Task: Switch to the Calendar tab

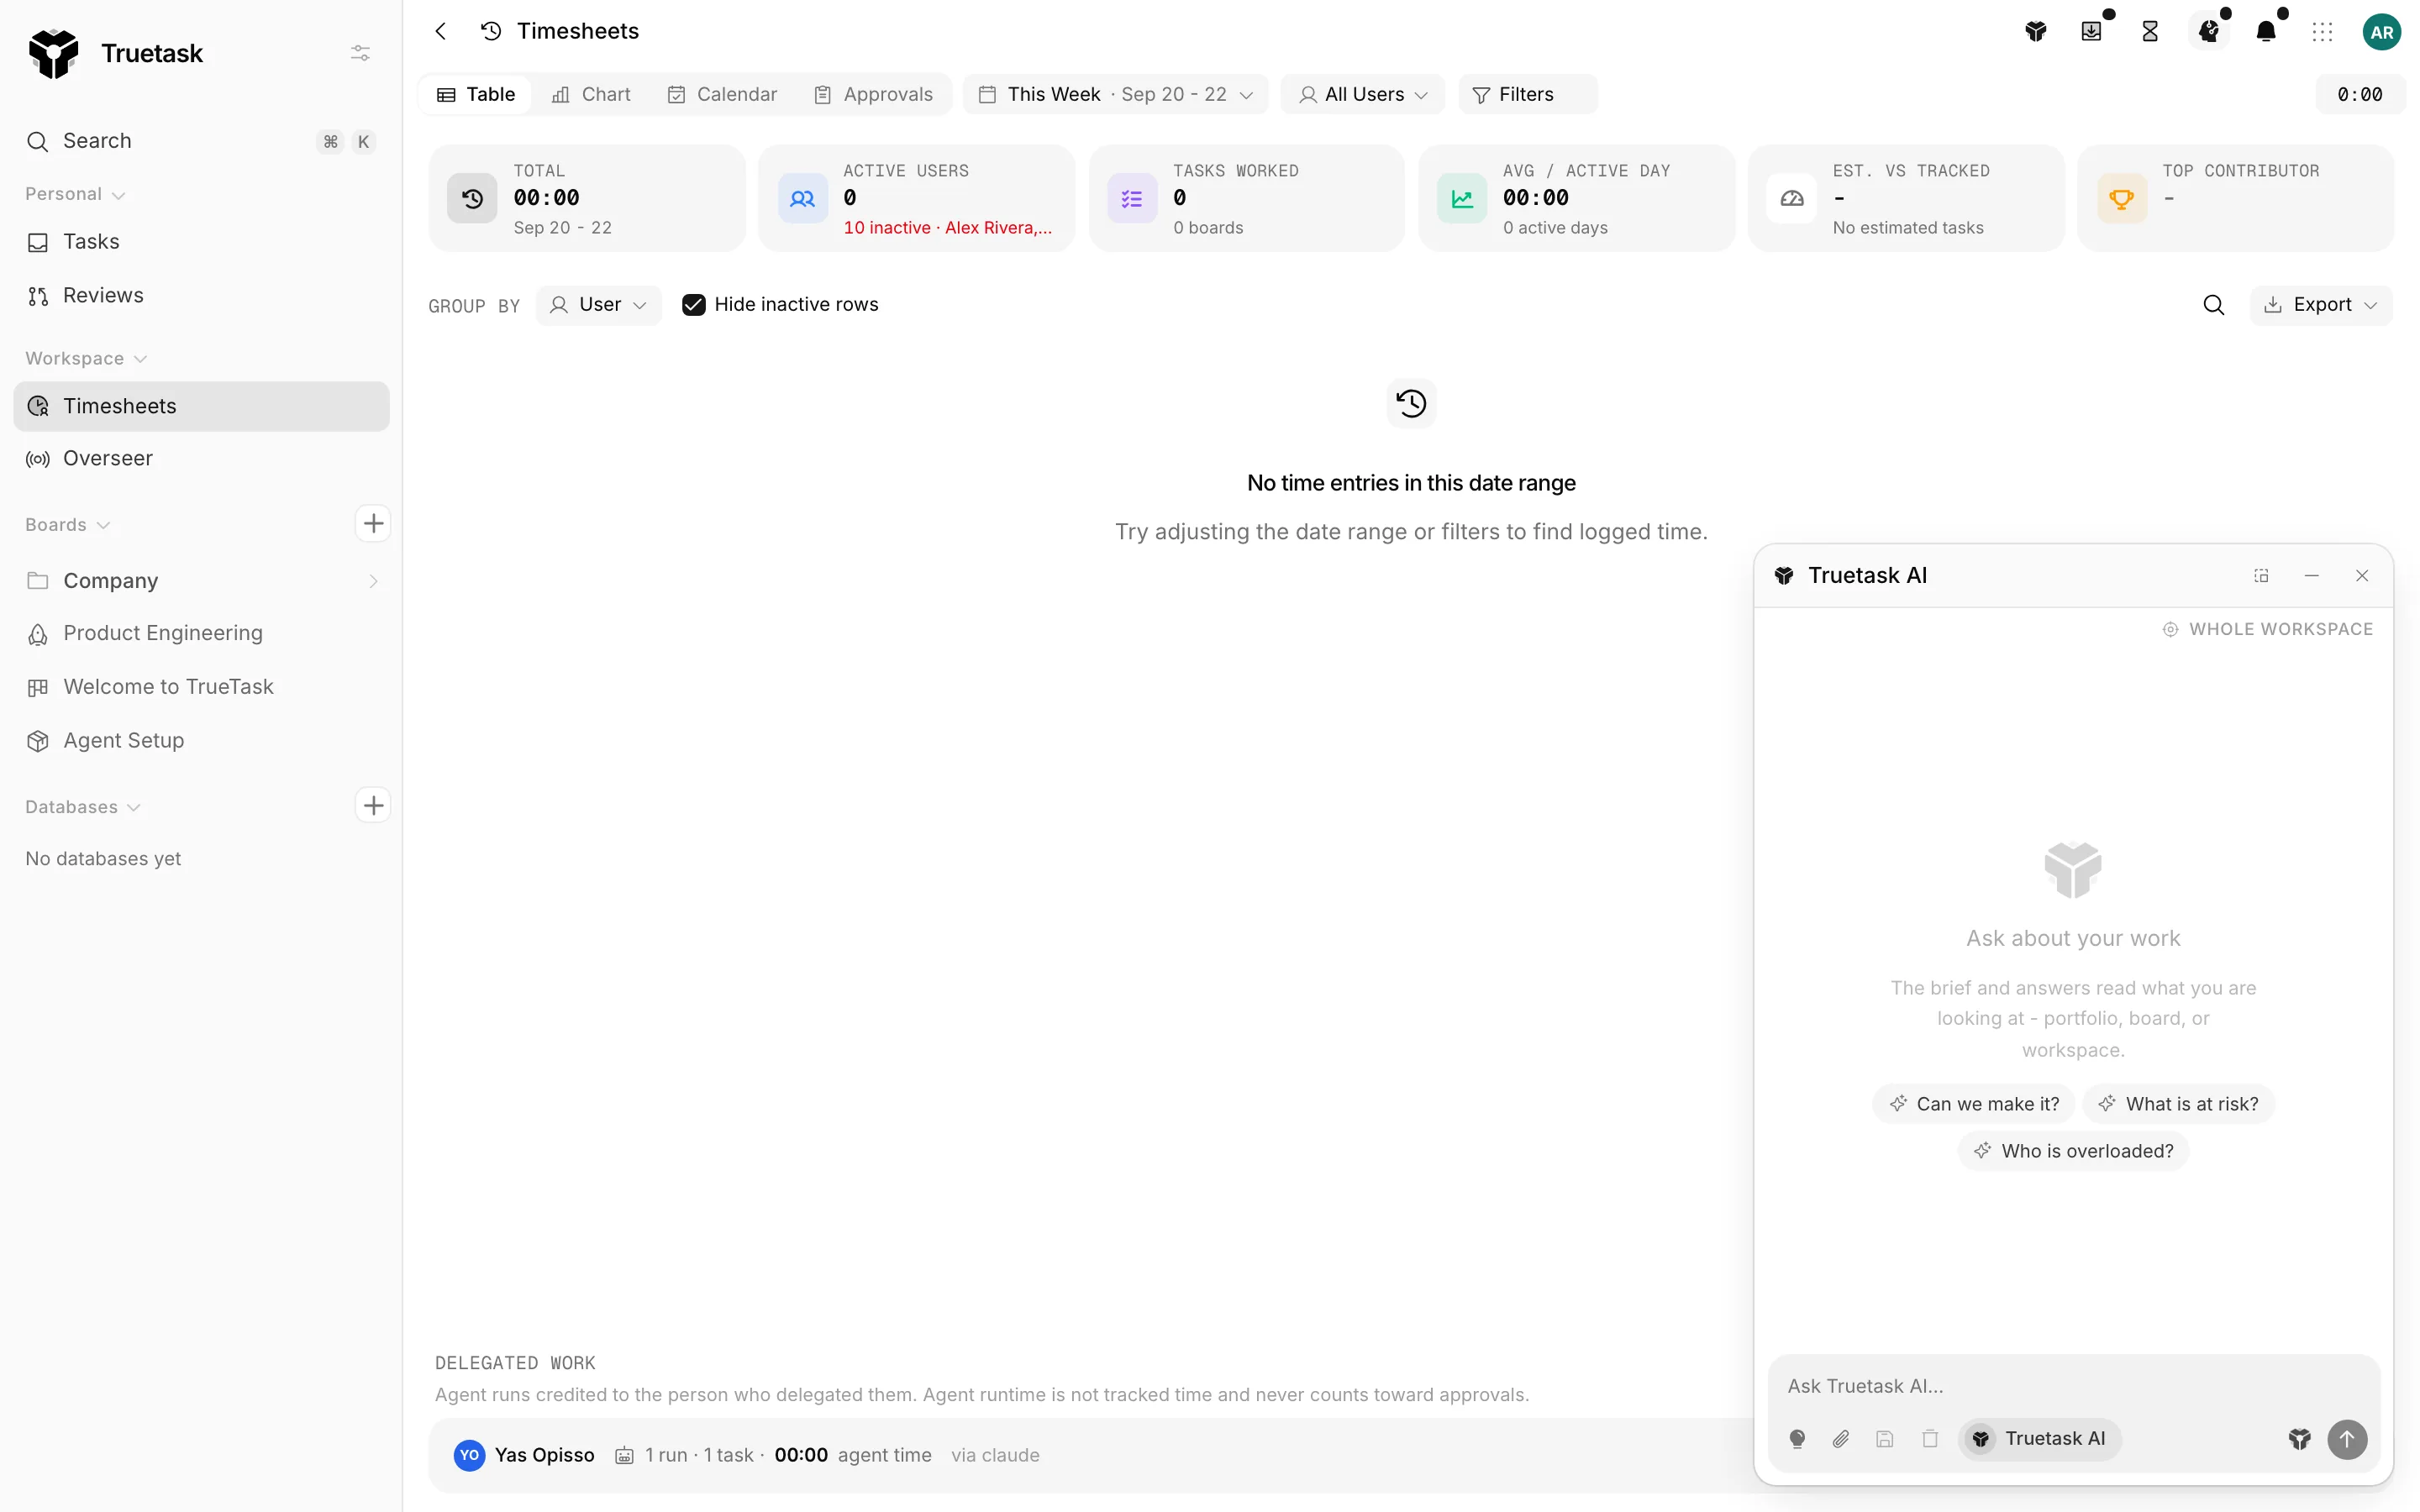Action: (722, 94)
